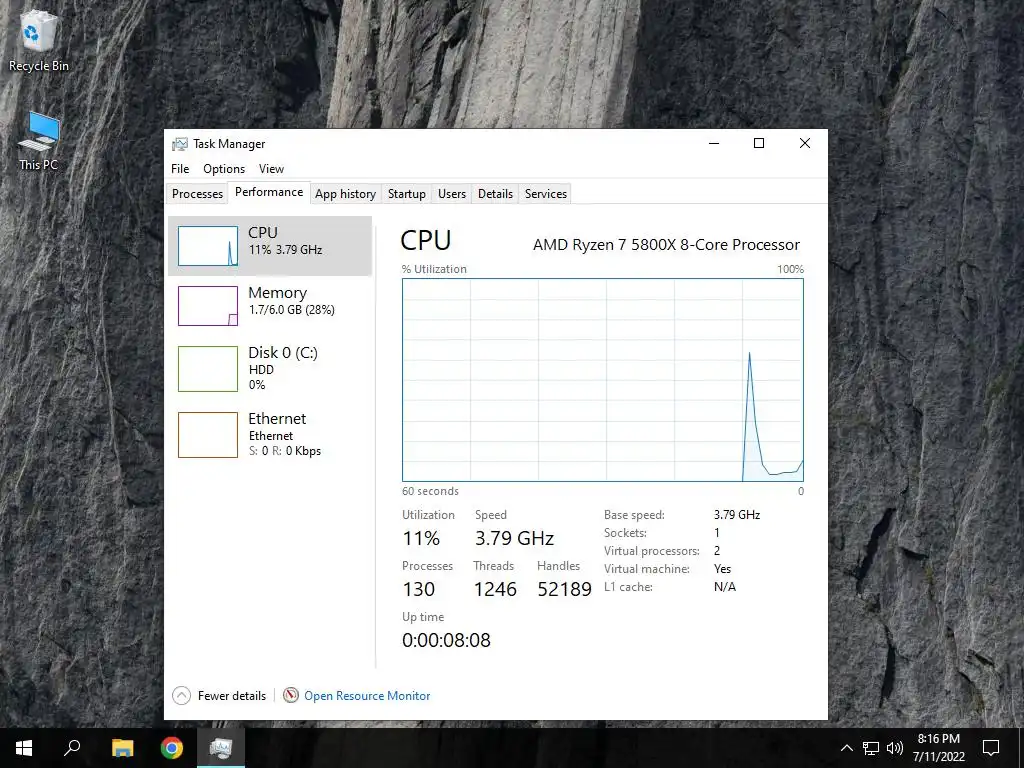Click Task Manager taskbar button
The image size is (1024, 768).
tap(221, 748)
